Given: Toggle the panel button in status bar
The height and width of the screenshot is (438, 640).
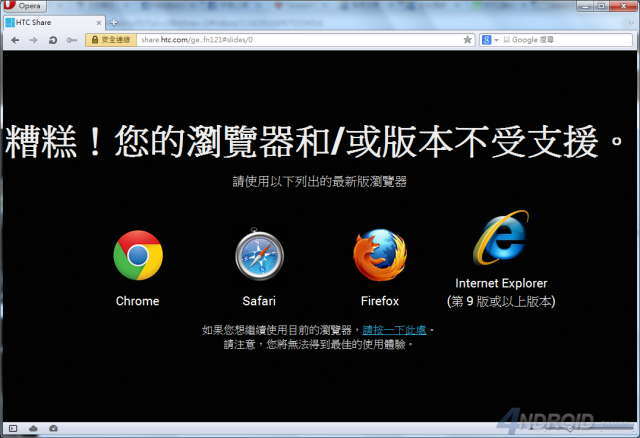Looking at the screenshot, I should (13, 428).
